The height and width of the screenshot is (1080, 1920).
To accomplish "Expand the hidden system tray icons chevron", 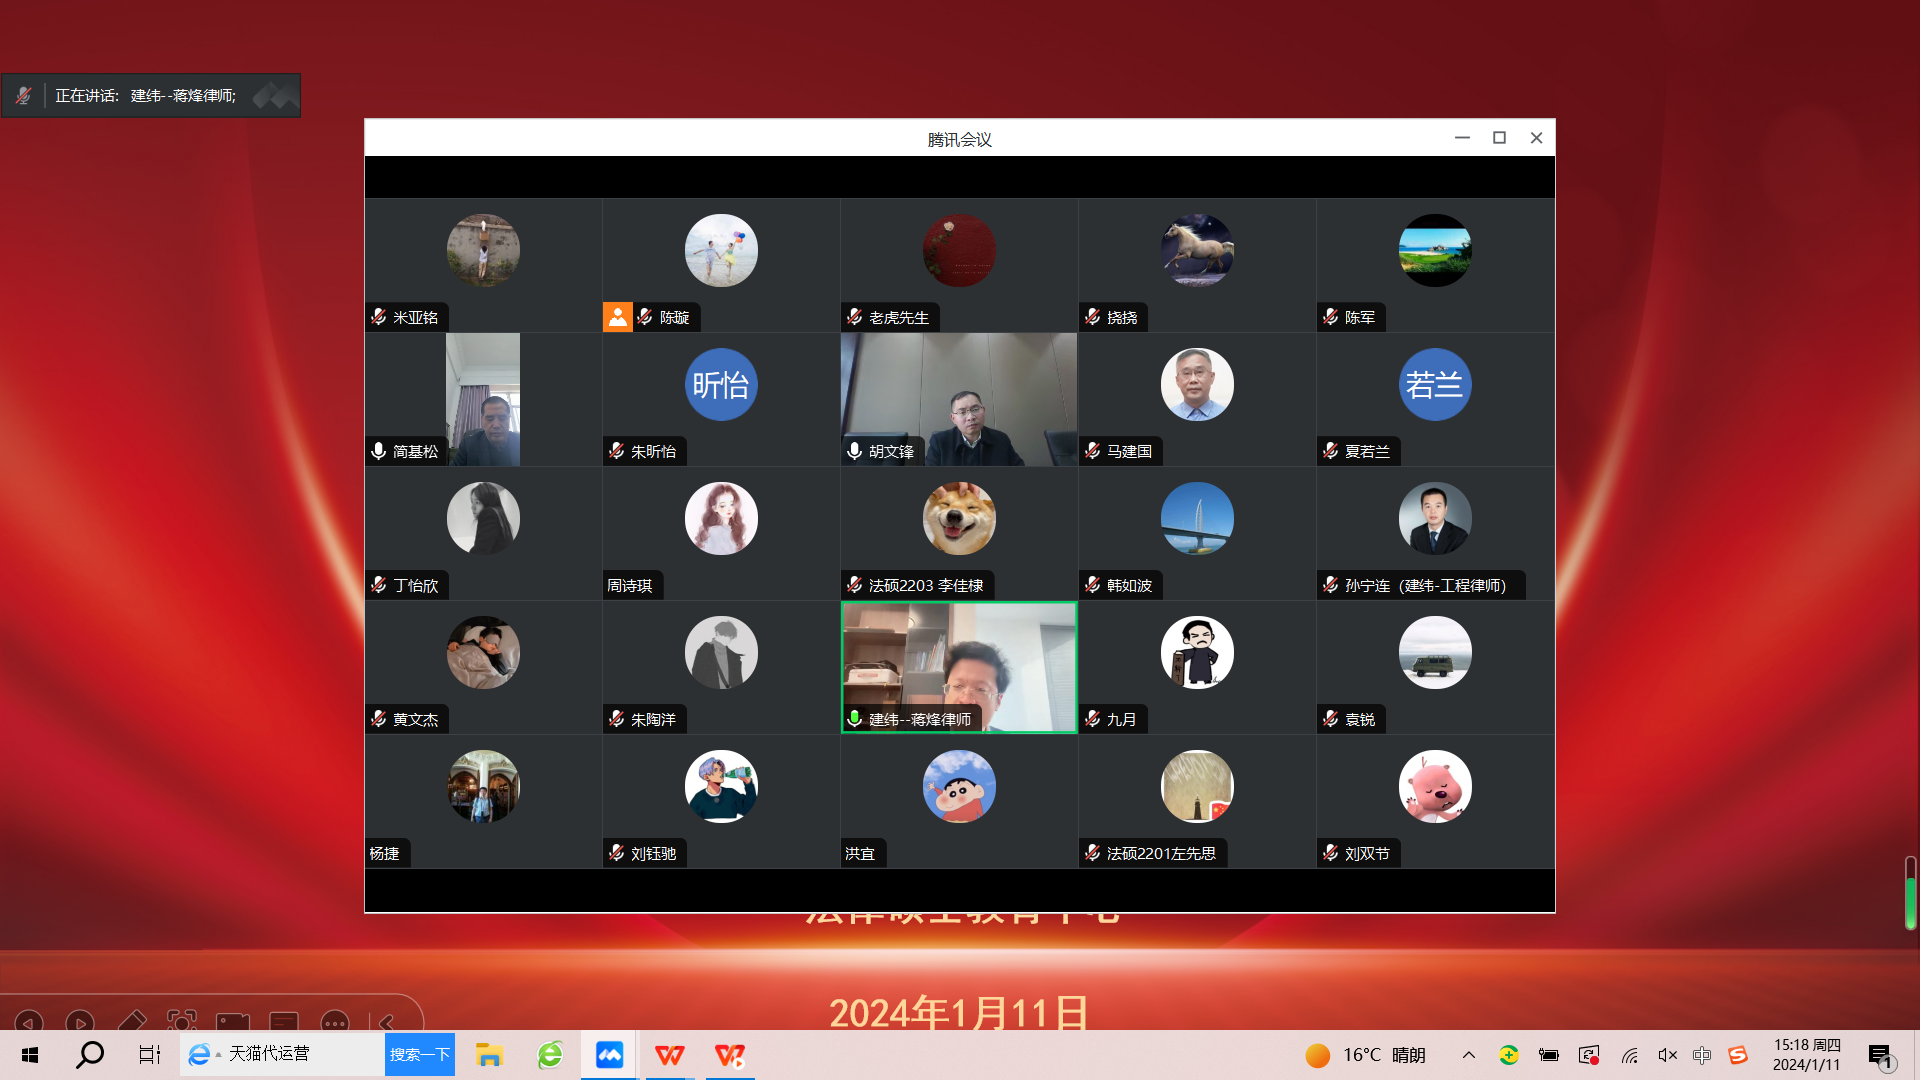I will tap(1469, 1055).
